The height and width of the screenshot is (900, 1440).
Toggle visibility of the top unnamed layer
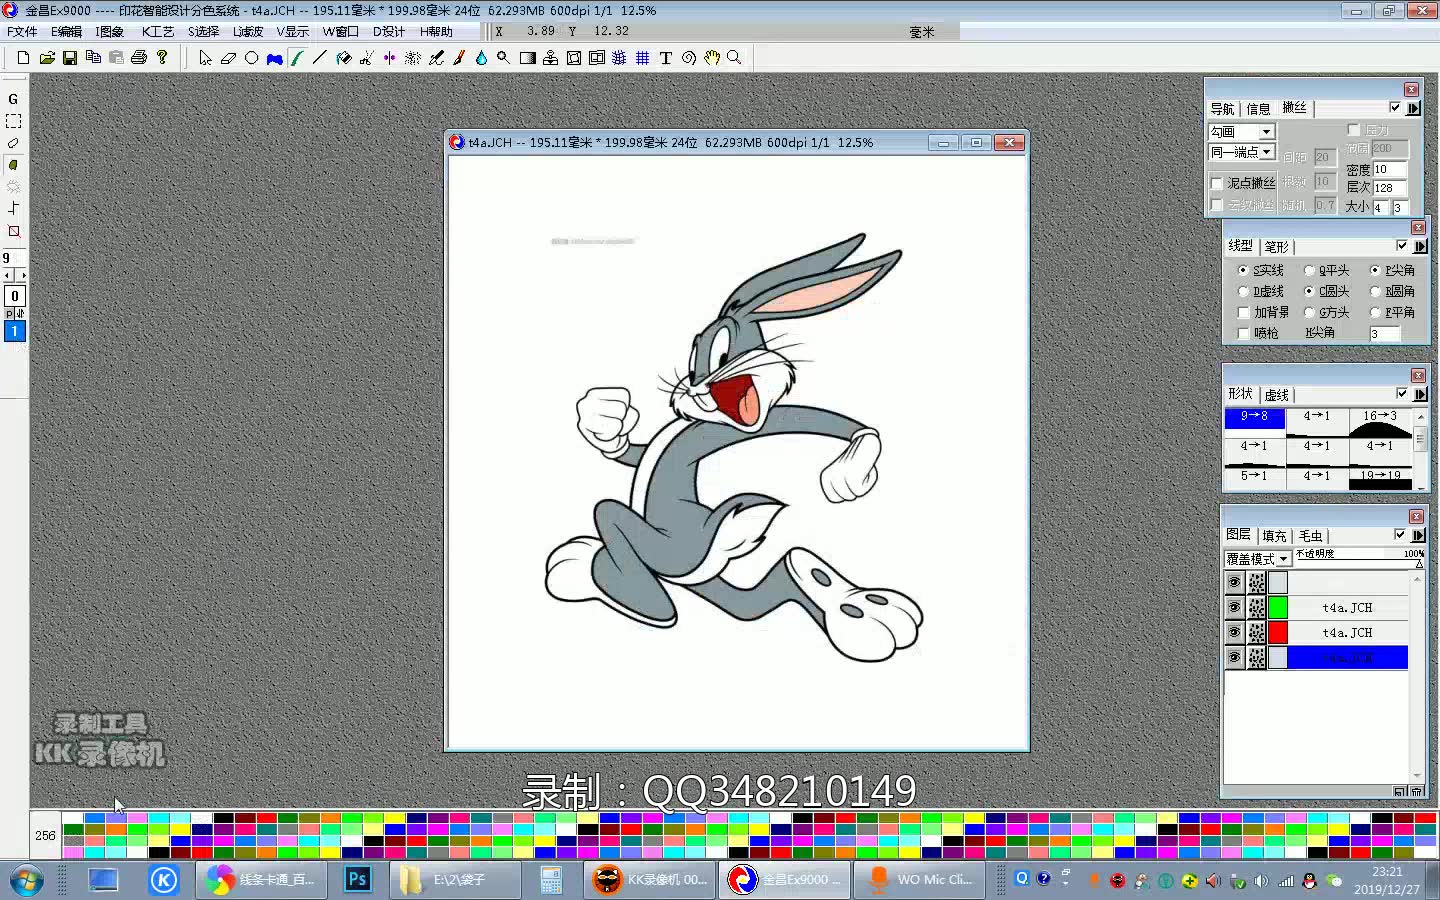(x=1234, y=582)
